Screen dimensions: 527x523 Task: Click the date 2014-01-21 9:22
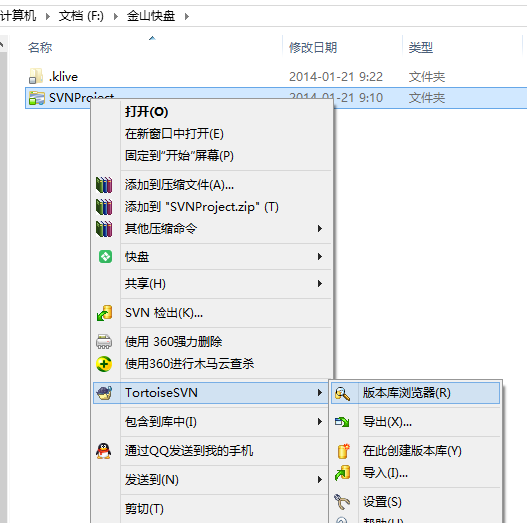(x=336, y=77)
